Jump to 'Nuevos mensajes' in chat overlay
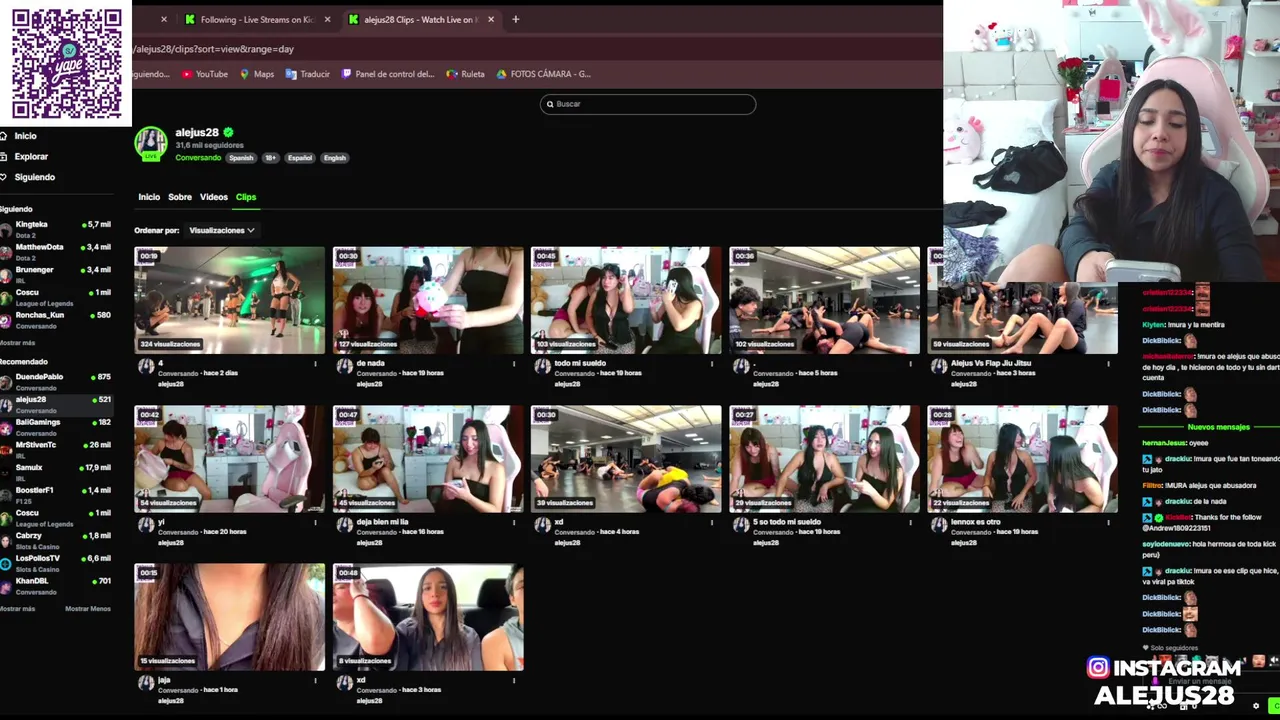The image size is (1280, 720). (1218, 427)
